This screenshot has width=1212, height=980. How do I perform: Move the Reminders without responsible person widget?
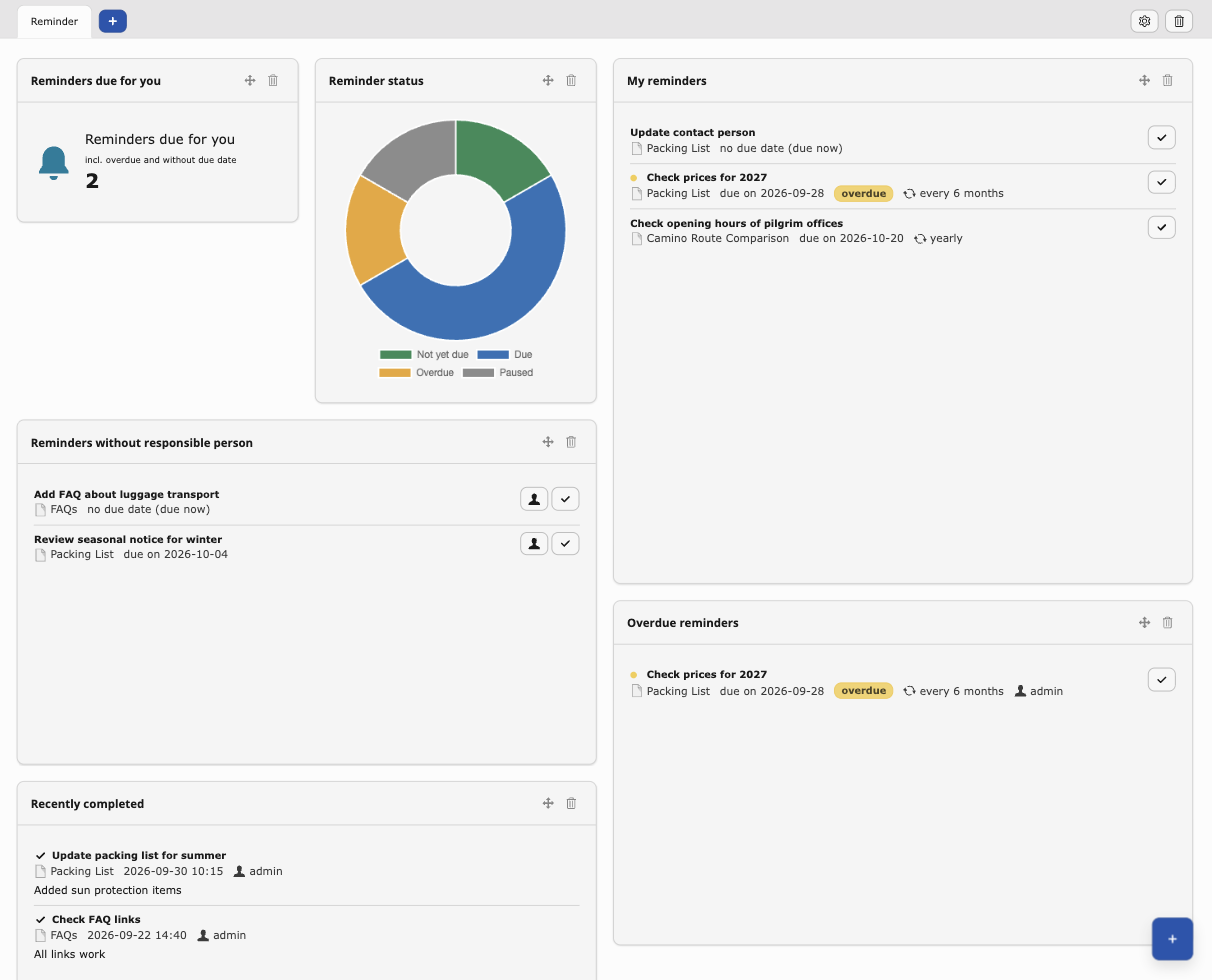[x=548, y=442]
